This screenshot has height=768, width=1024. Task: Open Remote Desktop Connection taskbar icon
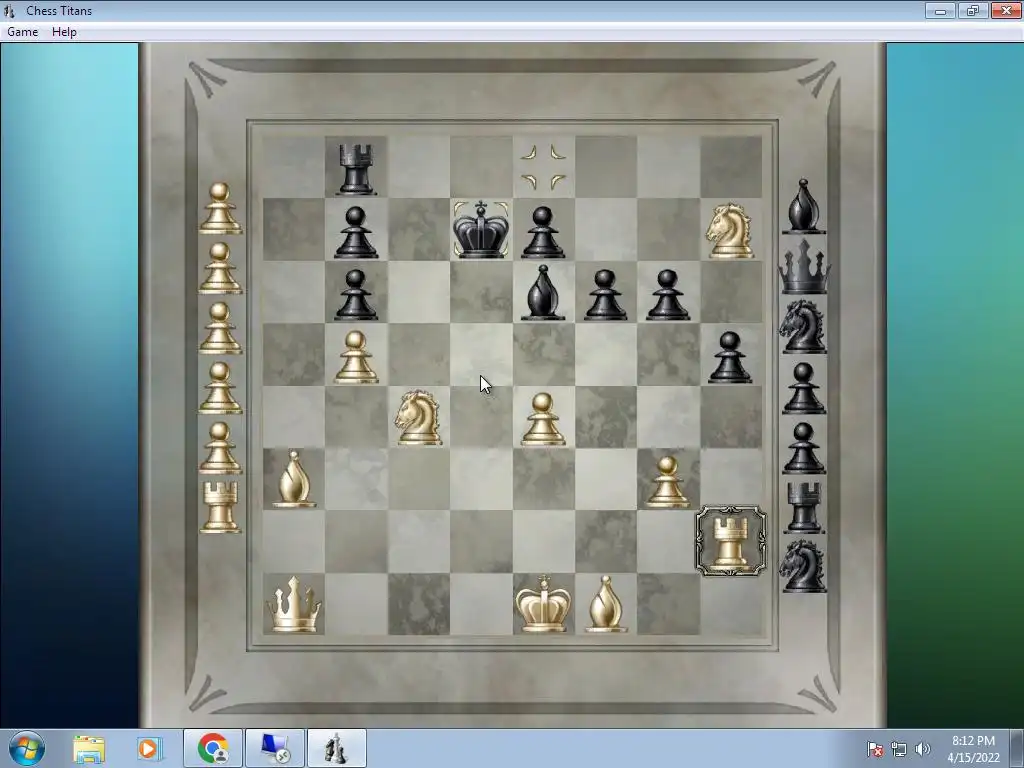point(275,748)
